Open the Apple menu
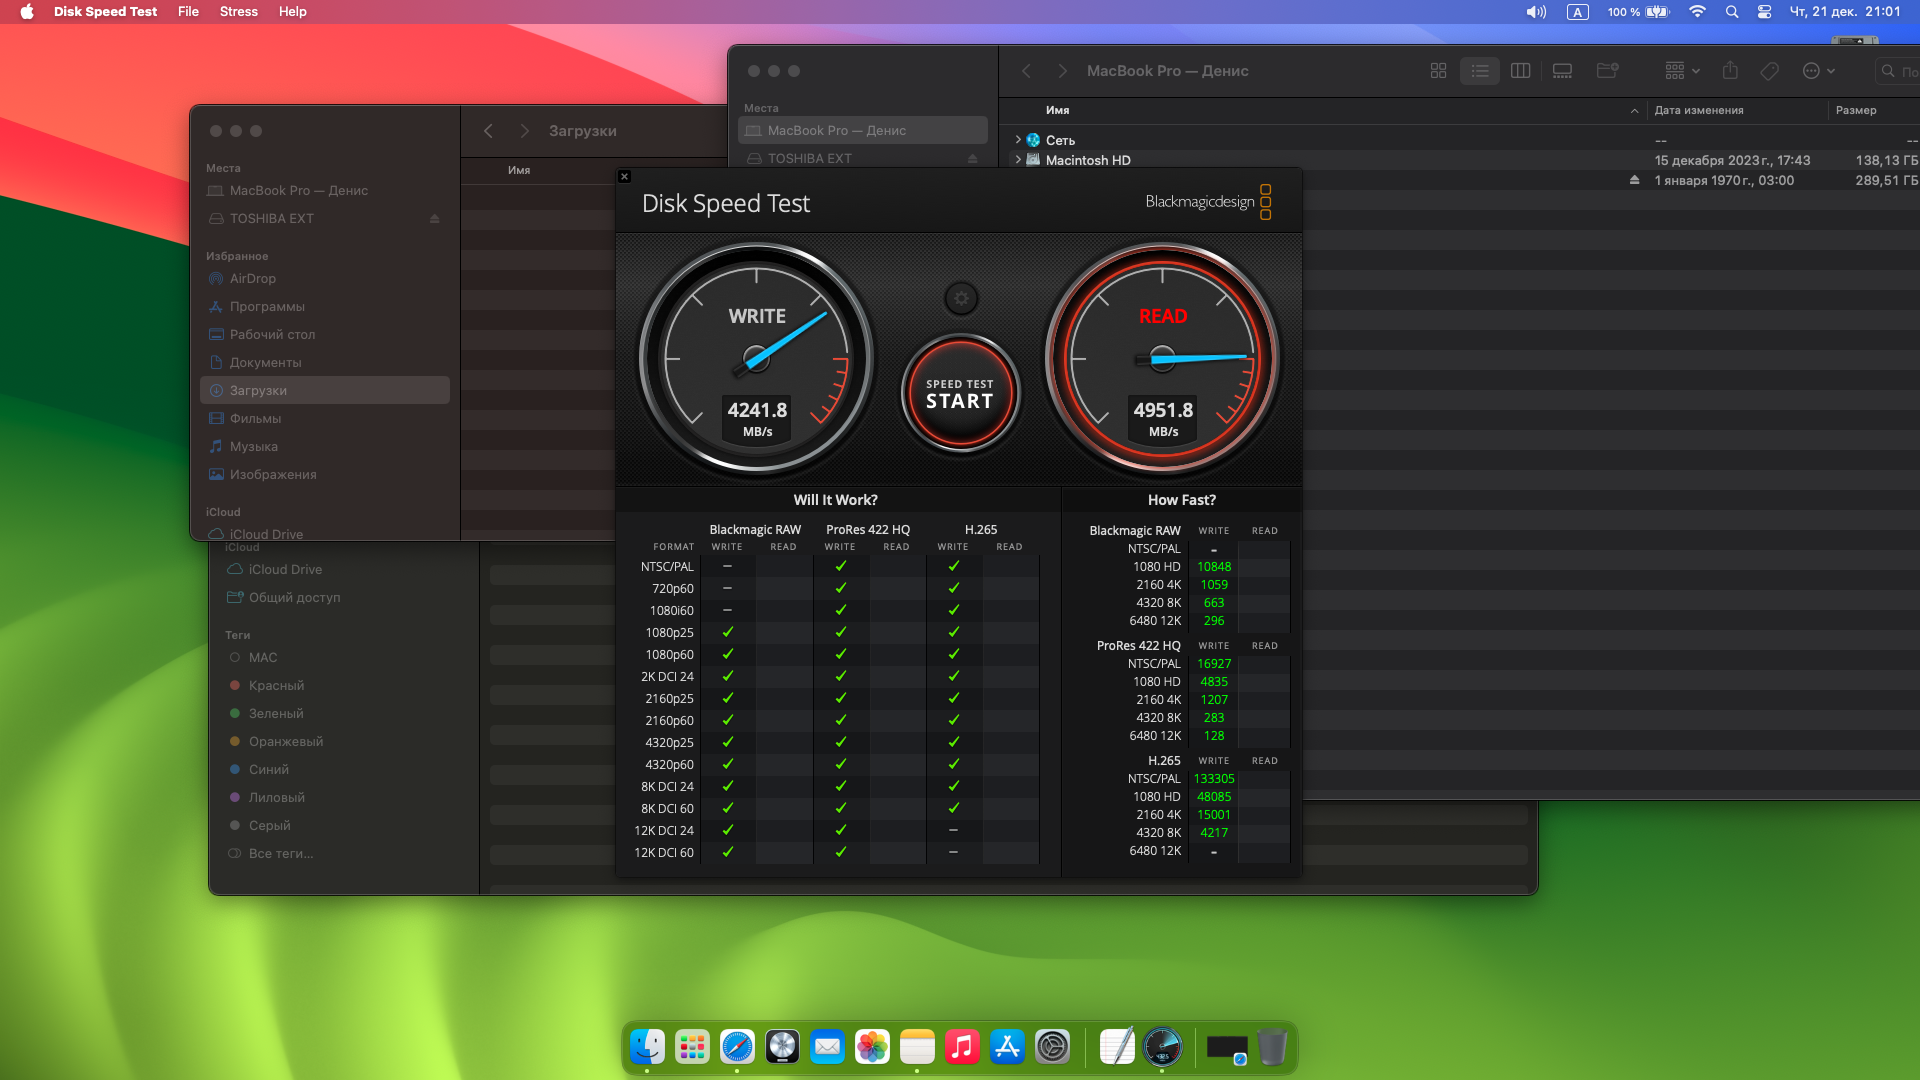 click(x=27, y=12)
